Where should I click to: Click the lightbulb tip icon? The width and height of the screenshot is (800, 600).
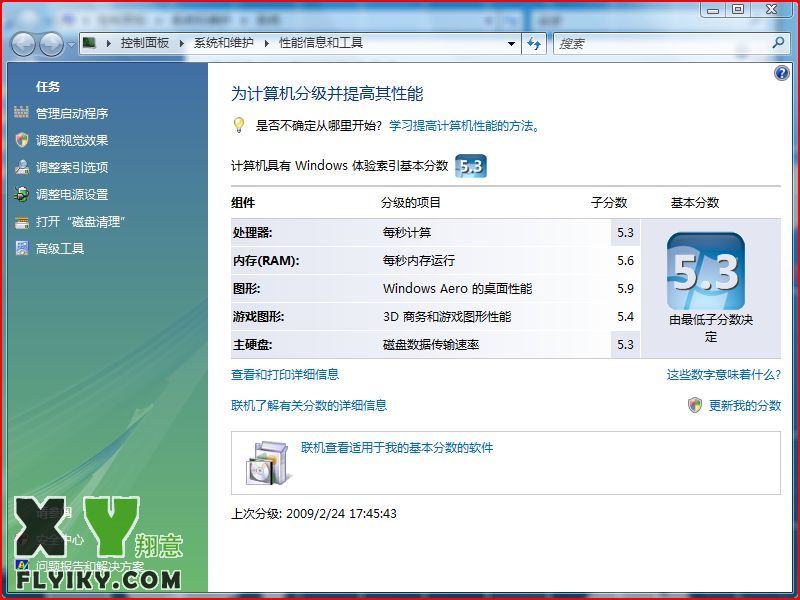pos(238,125)
